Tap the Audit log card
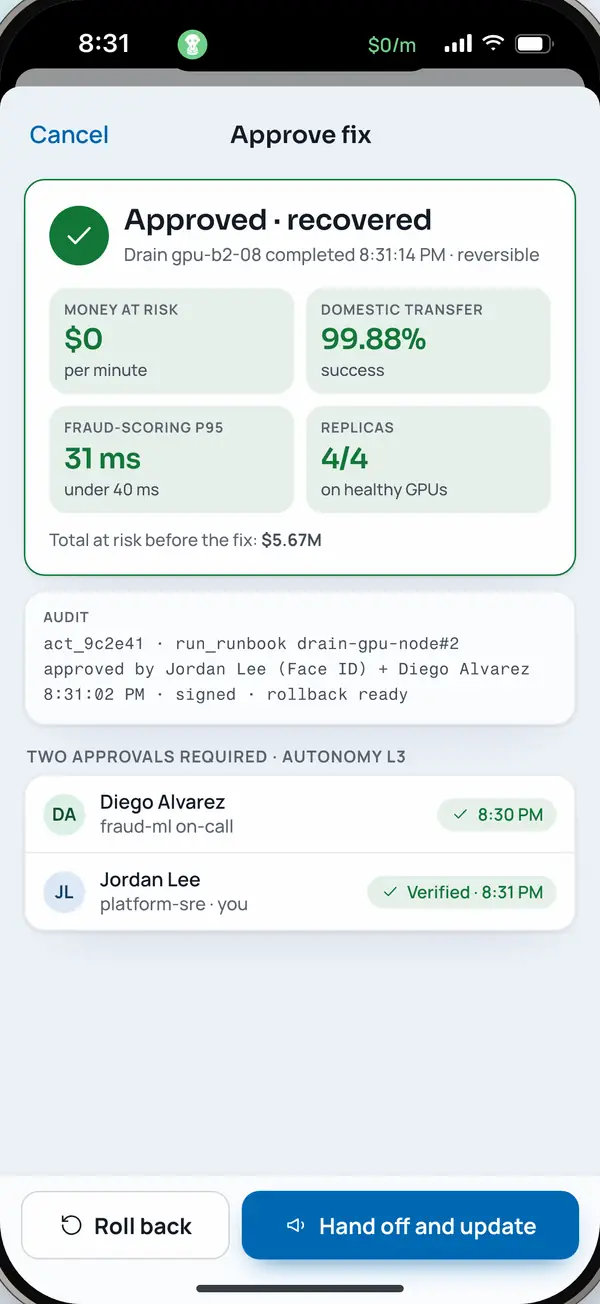600x1304 pixels. (300, 658)
